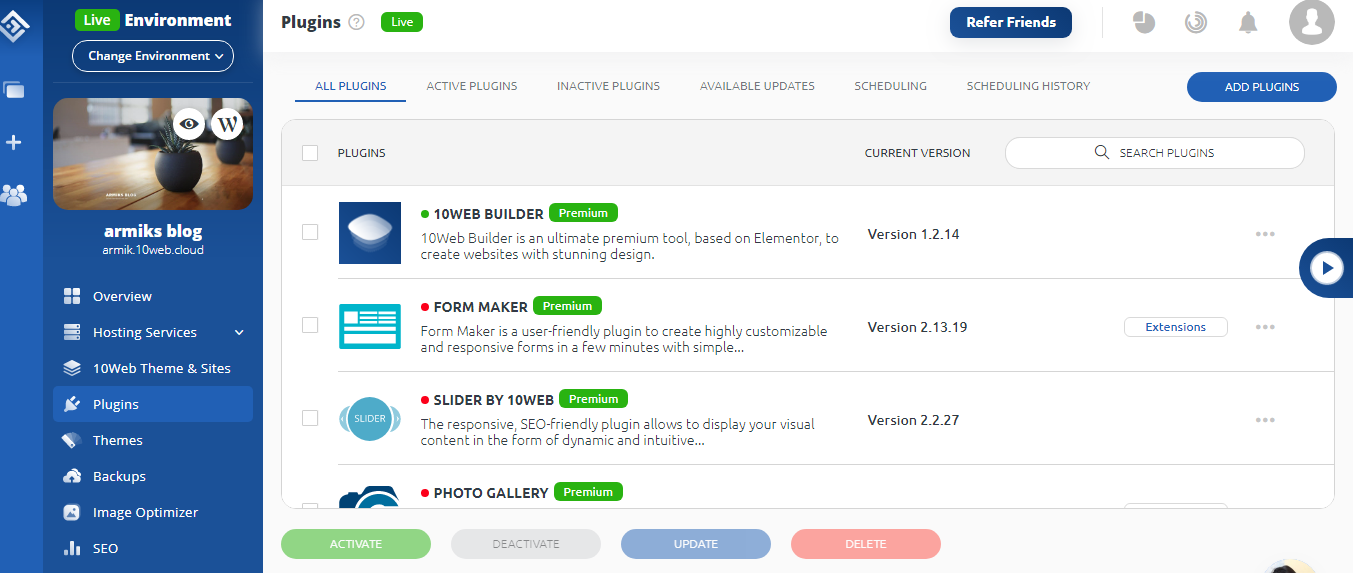Open the pie chart icon in header

coord(1144,22)
